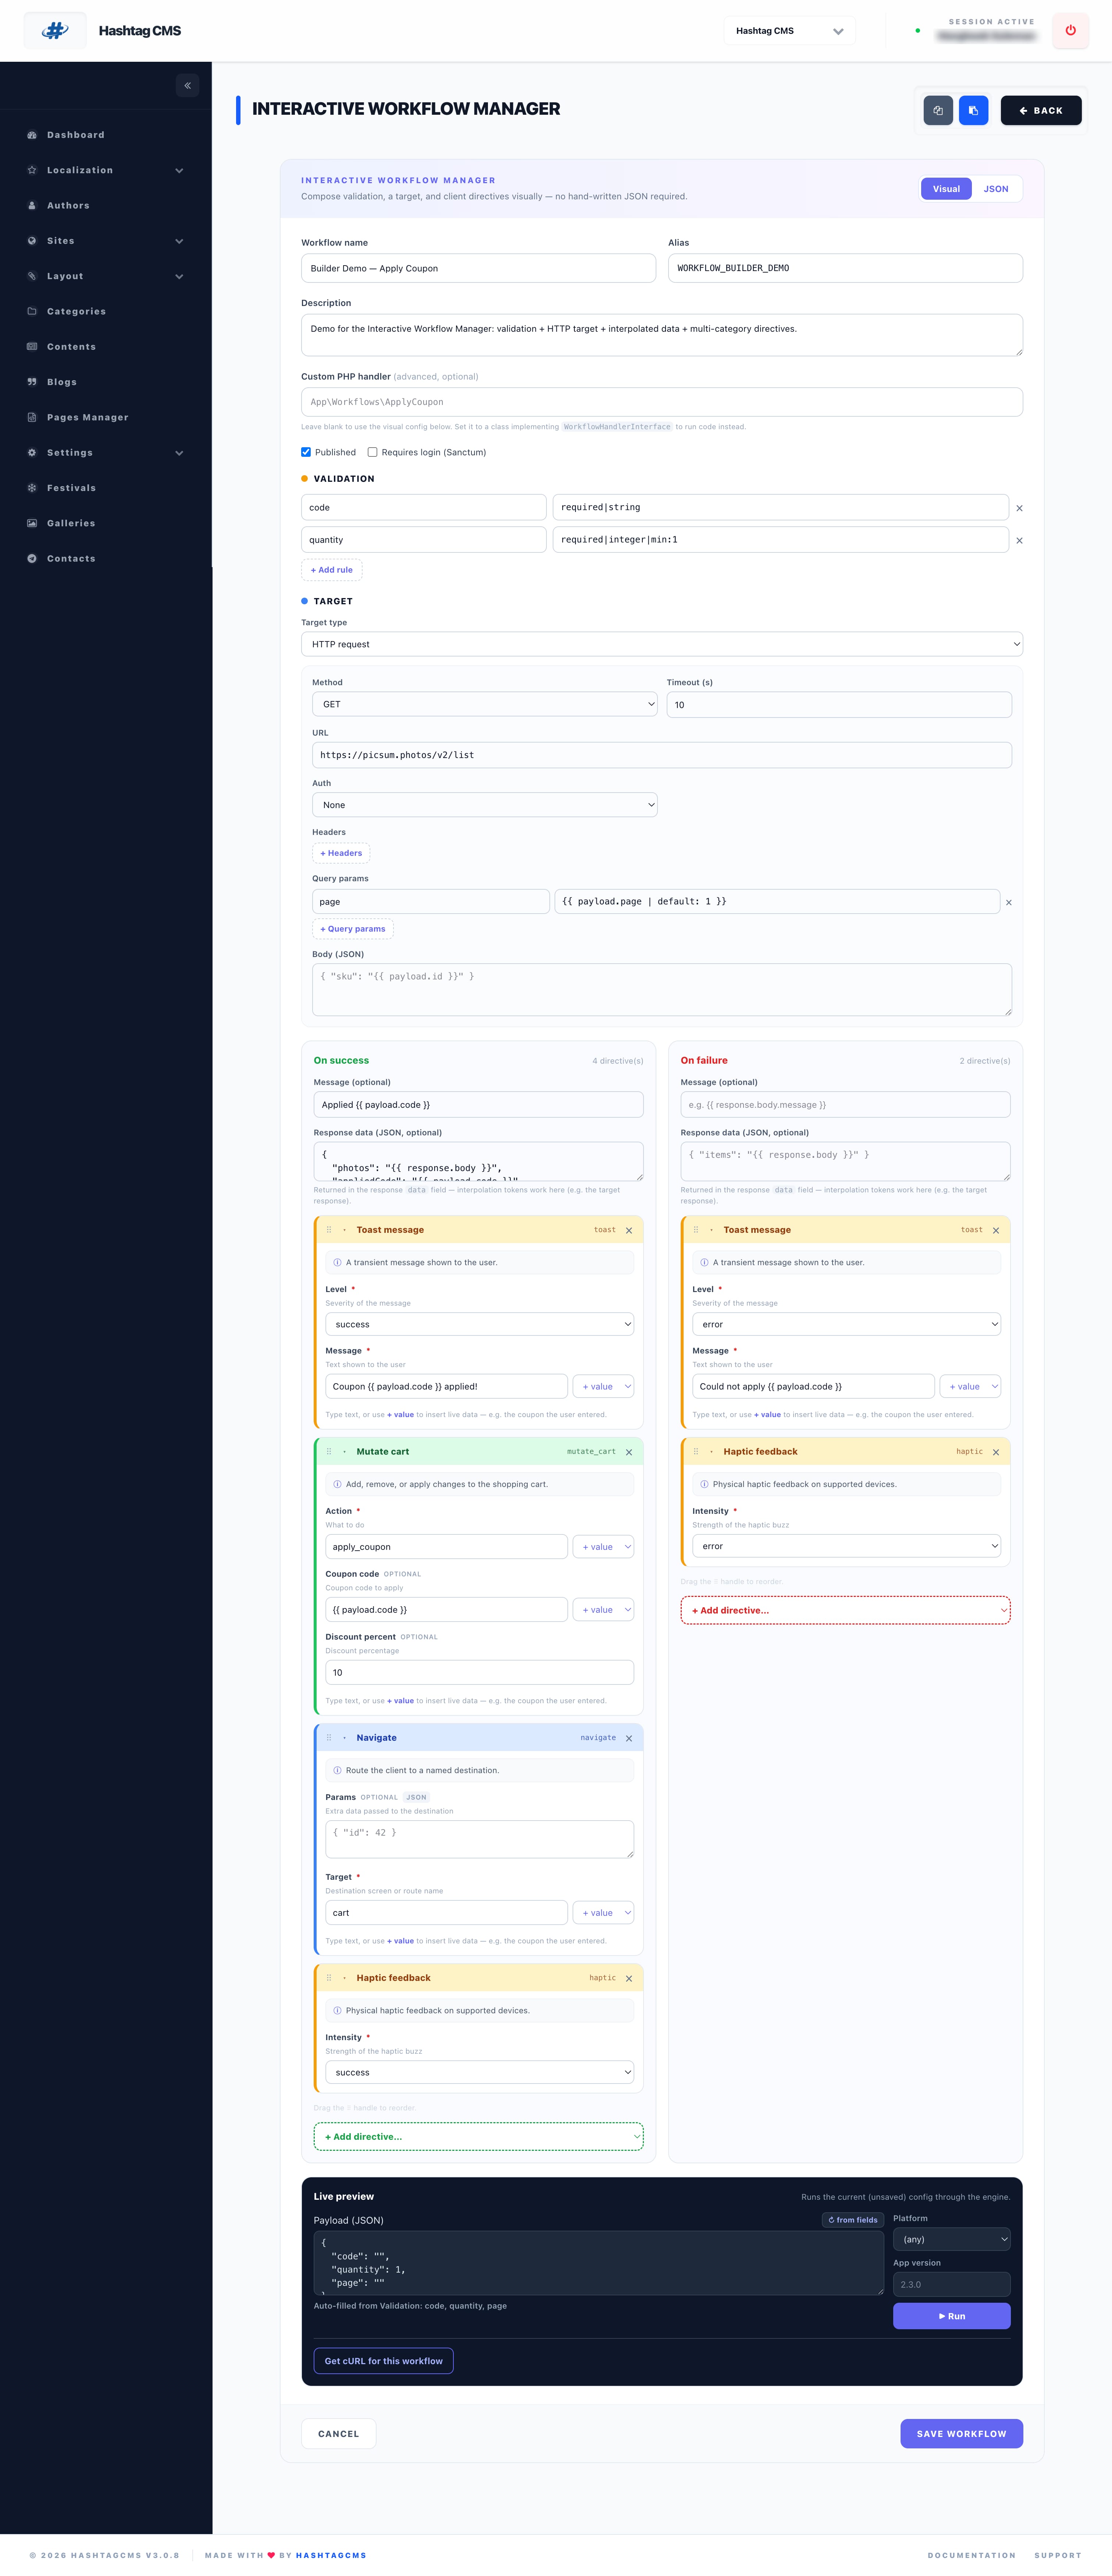Screen dimensions: 1112x2576
Task: Open failure toast Level error dropdown
Action: (x=846, y=1324)
